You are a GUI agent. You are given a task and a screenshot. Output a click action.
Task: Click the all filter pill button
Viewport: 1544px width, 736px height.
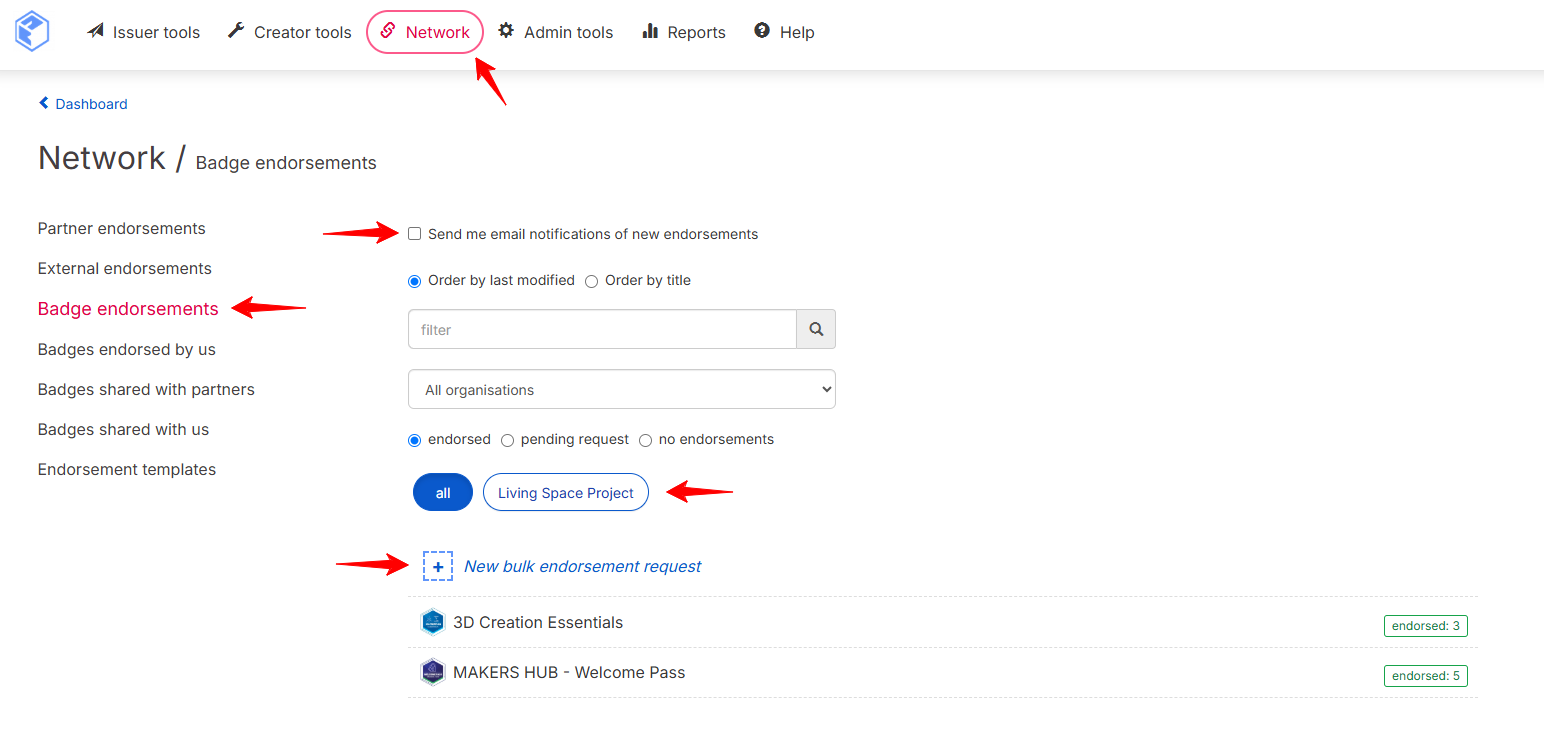coord(443,492)
